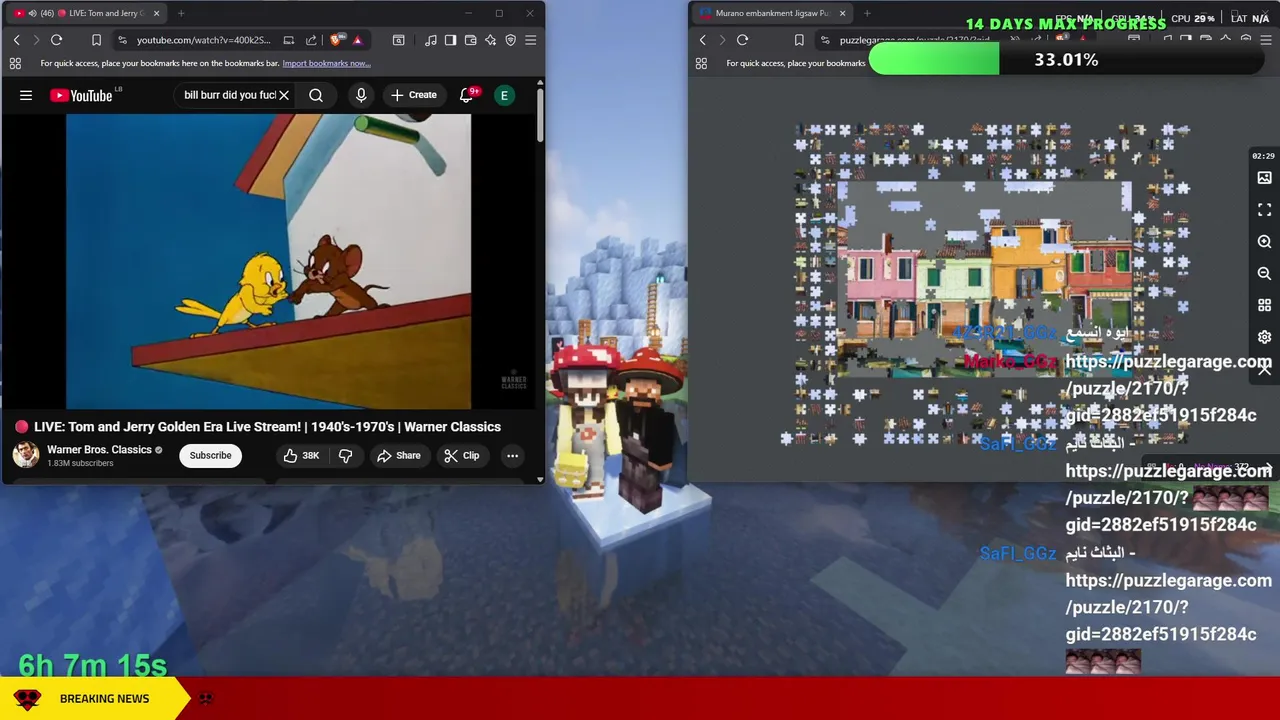Toggle puzzle fullscreen mode
This screenshot has width=1280, height=720.
[1264, 210]
